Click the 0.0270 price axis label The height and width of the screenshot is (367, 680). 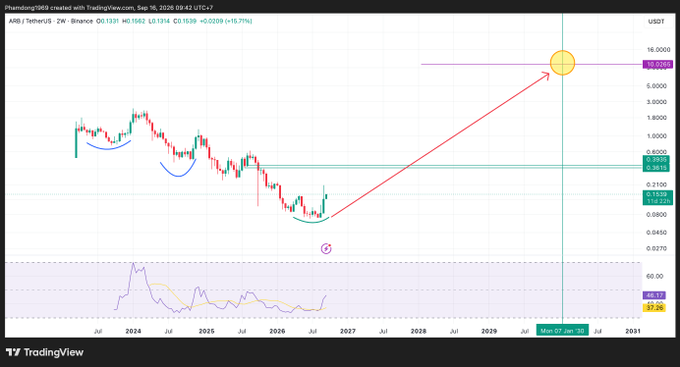[657, 249]
